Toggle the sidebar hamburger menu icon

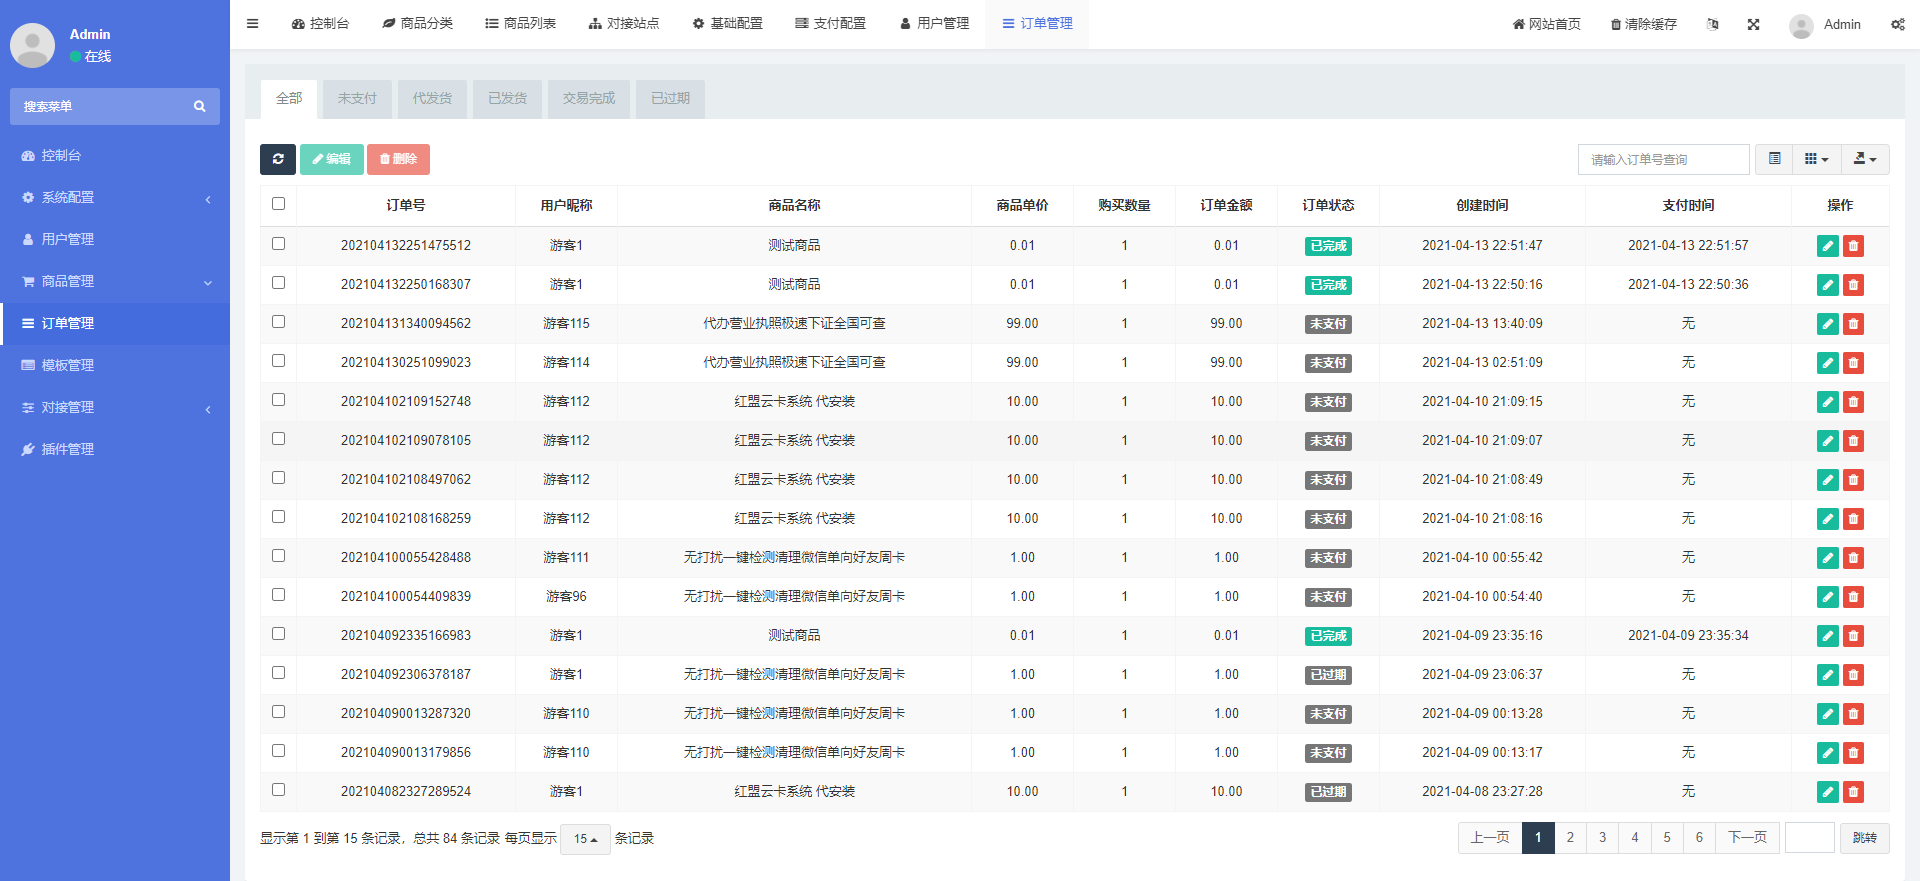[x=253, y=24]
